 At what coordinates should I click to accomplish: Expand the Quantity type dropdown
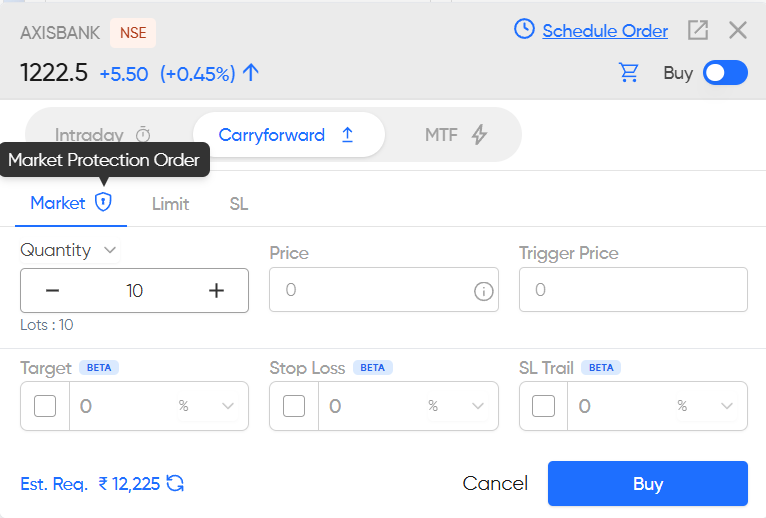pyautogui.click(x=110, y=250)
